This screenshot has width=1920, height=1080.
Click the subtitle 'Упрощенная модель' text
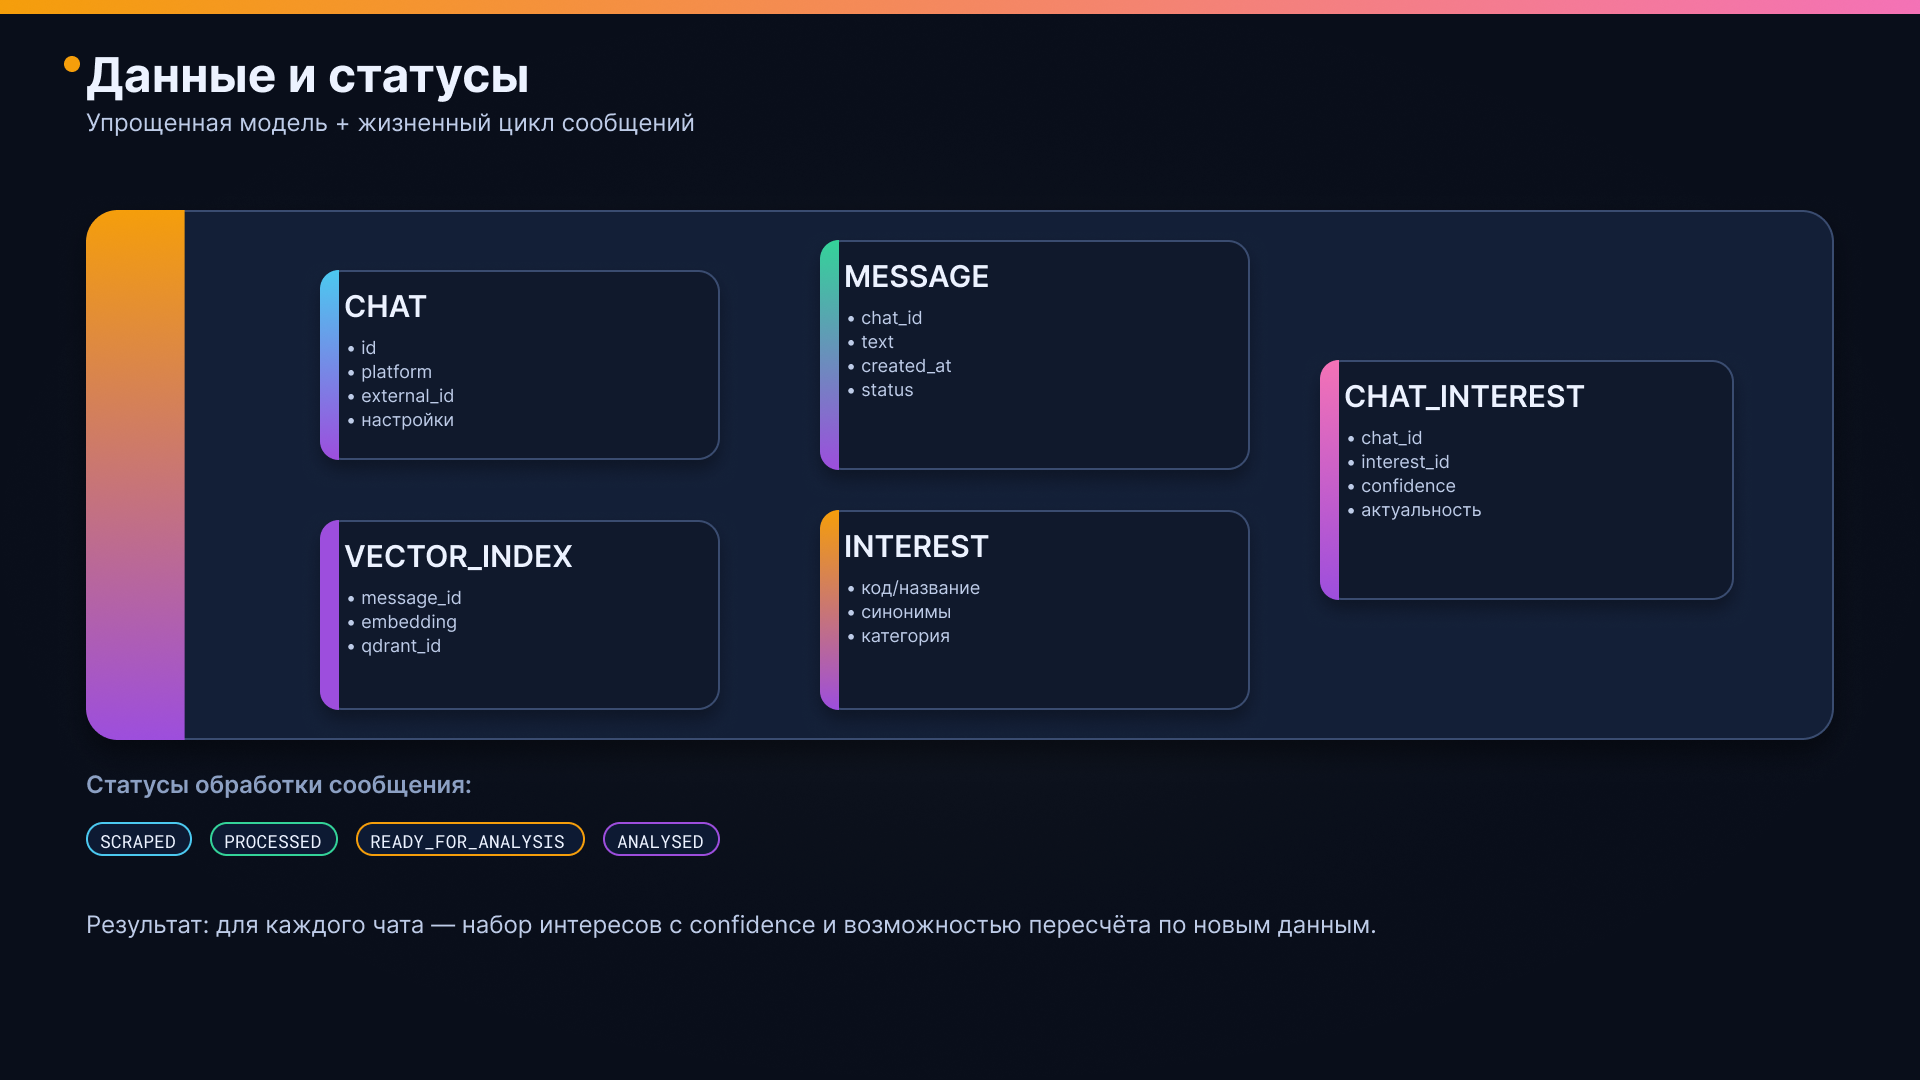coord(390,123)
